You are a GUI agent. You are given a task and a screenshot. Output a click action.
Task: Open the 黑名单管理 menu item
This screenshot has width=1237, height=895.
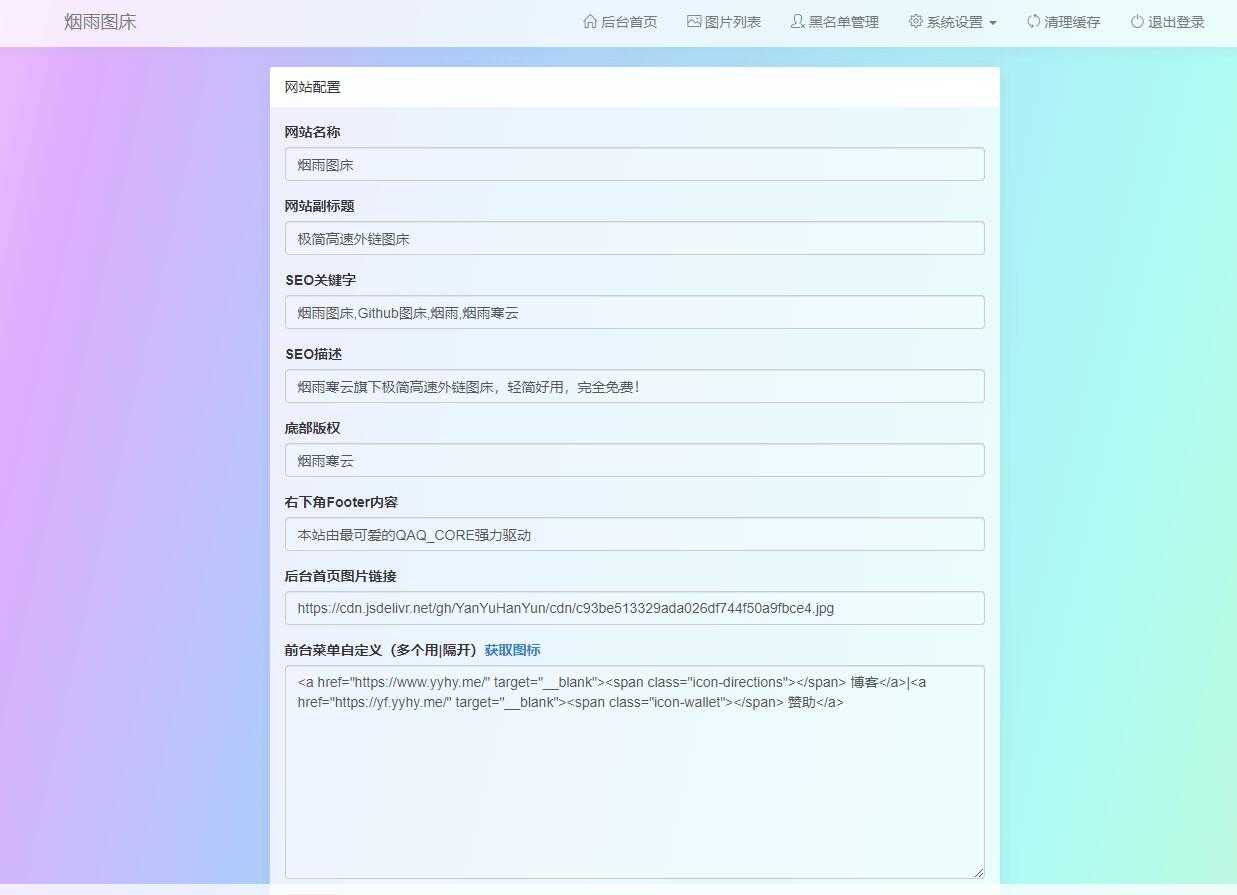click(844, 22)
